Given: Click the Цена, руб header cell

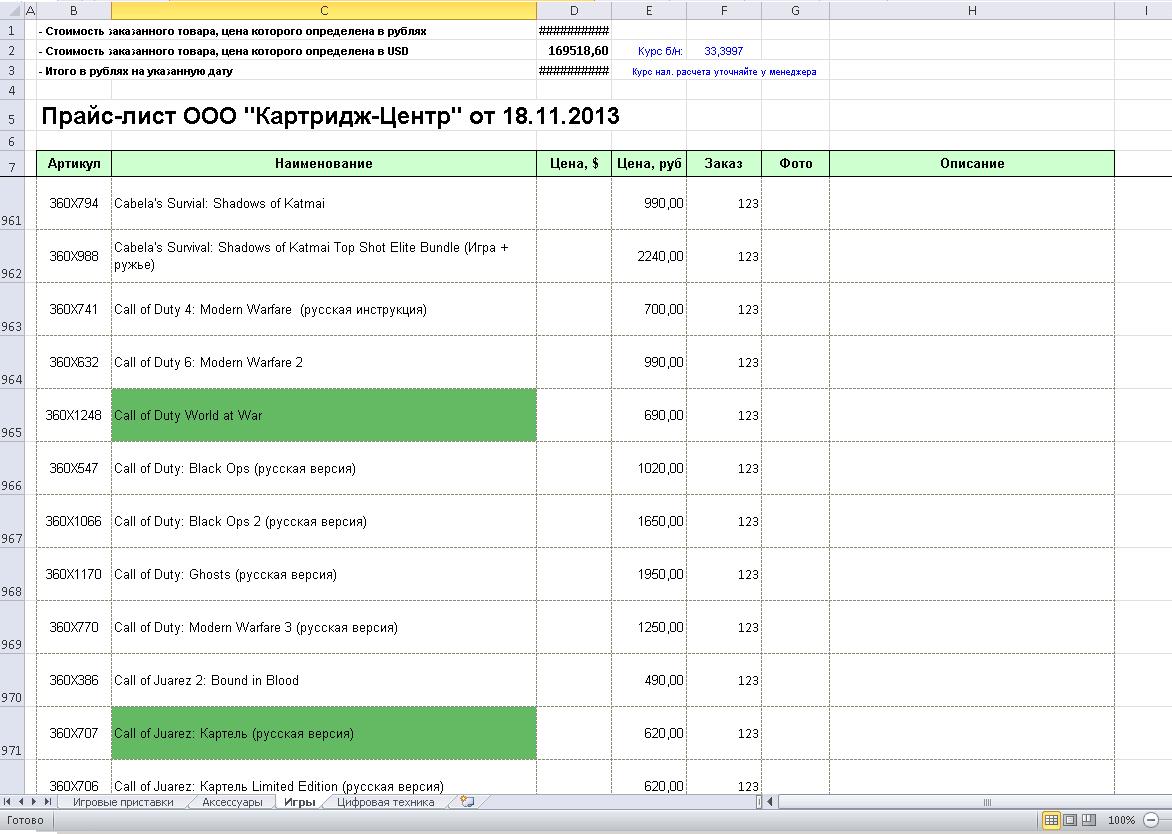Looking at the screenshot, I should 649,163.
